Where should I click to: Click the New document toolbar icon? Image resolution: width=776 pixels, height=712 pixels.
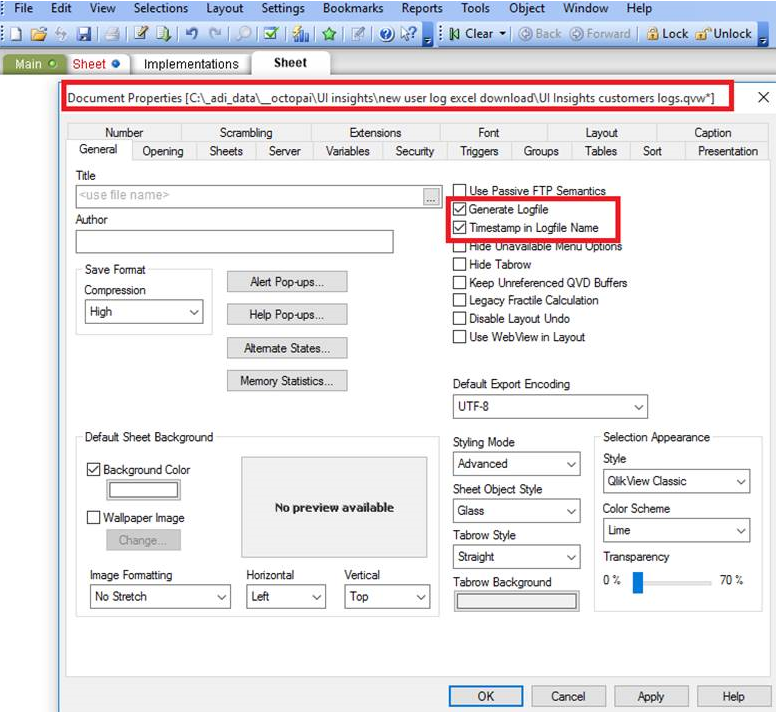[x=16, y=34]
